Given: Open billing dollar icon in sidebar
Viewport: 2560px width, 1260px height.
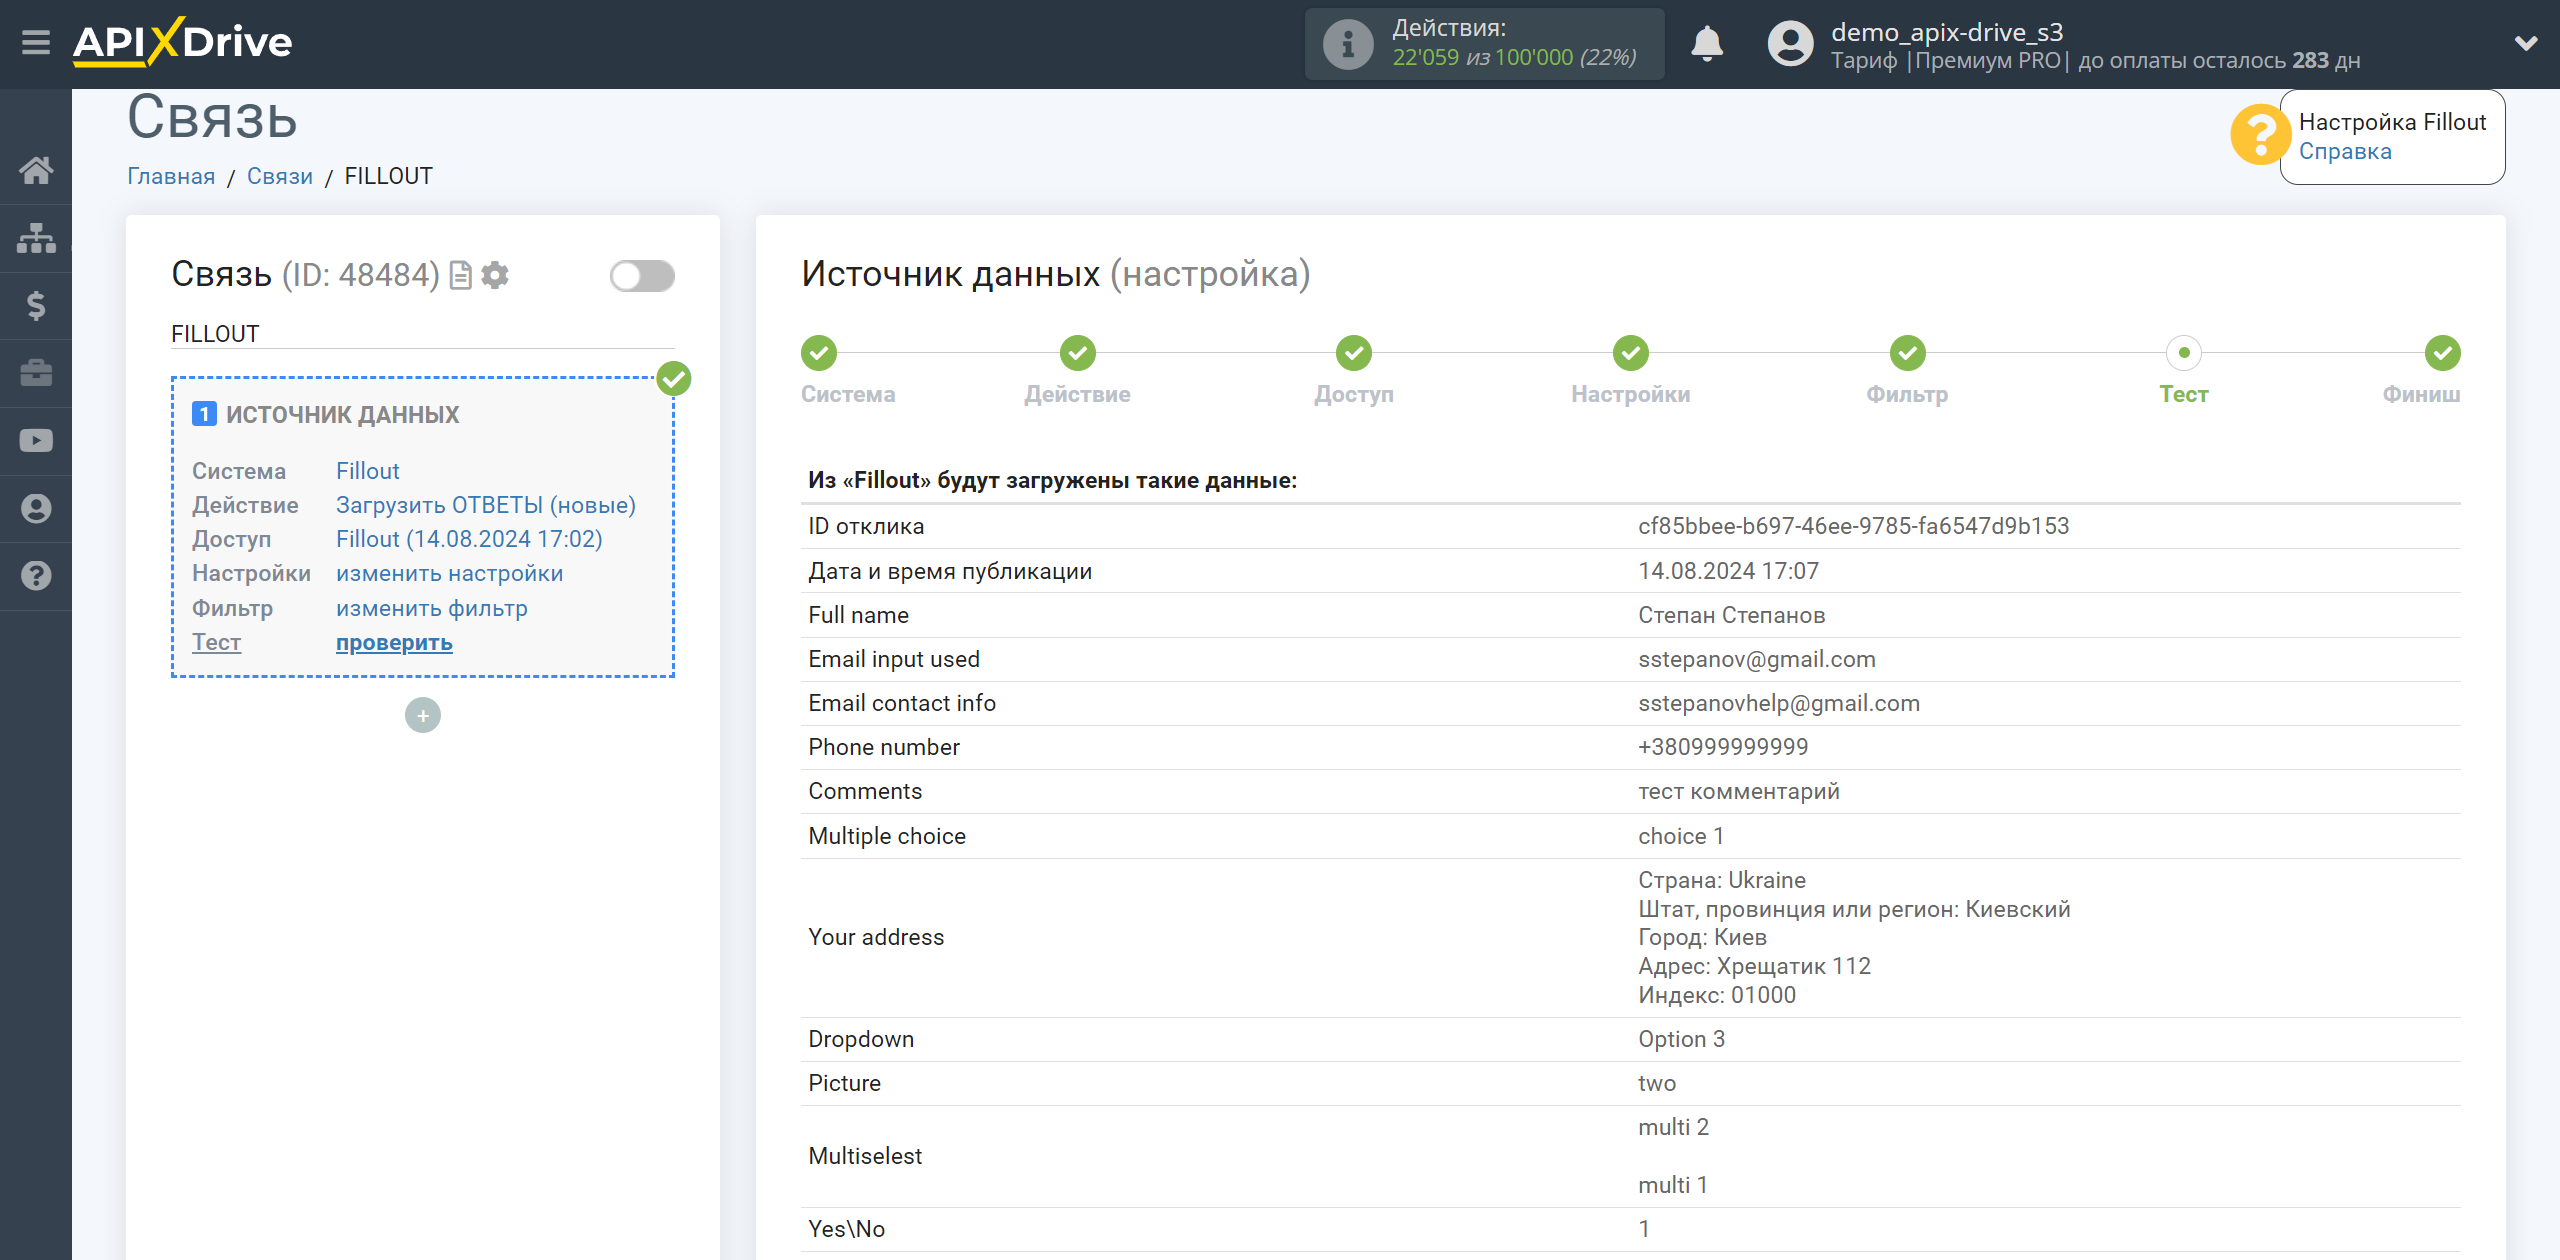Looking at the screenshot, I should point(36,305).
